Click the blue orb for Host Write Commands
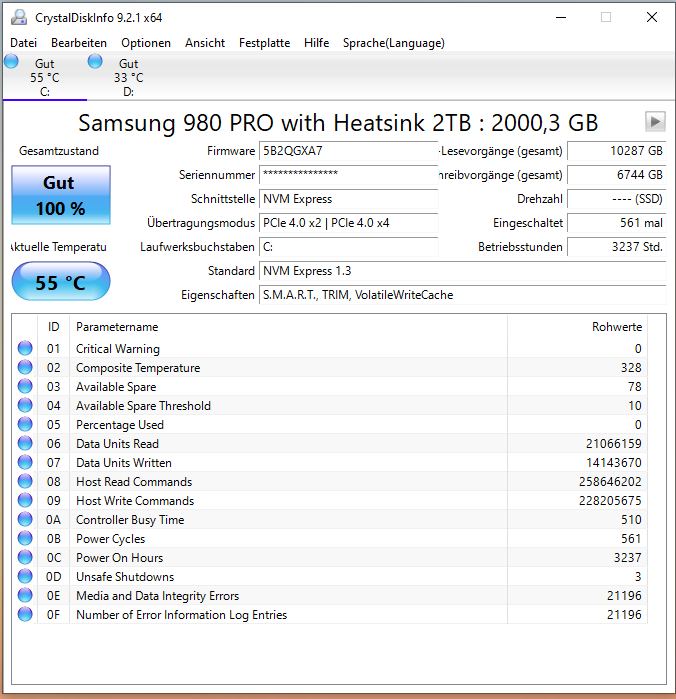The image size is (676, 699). (25, 500)
